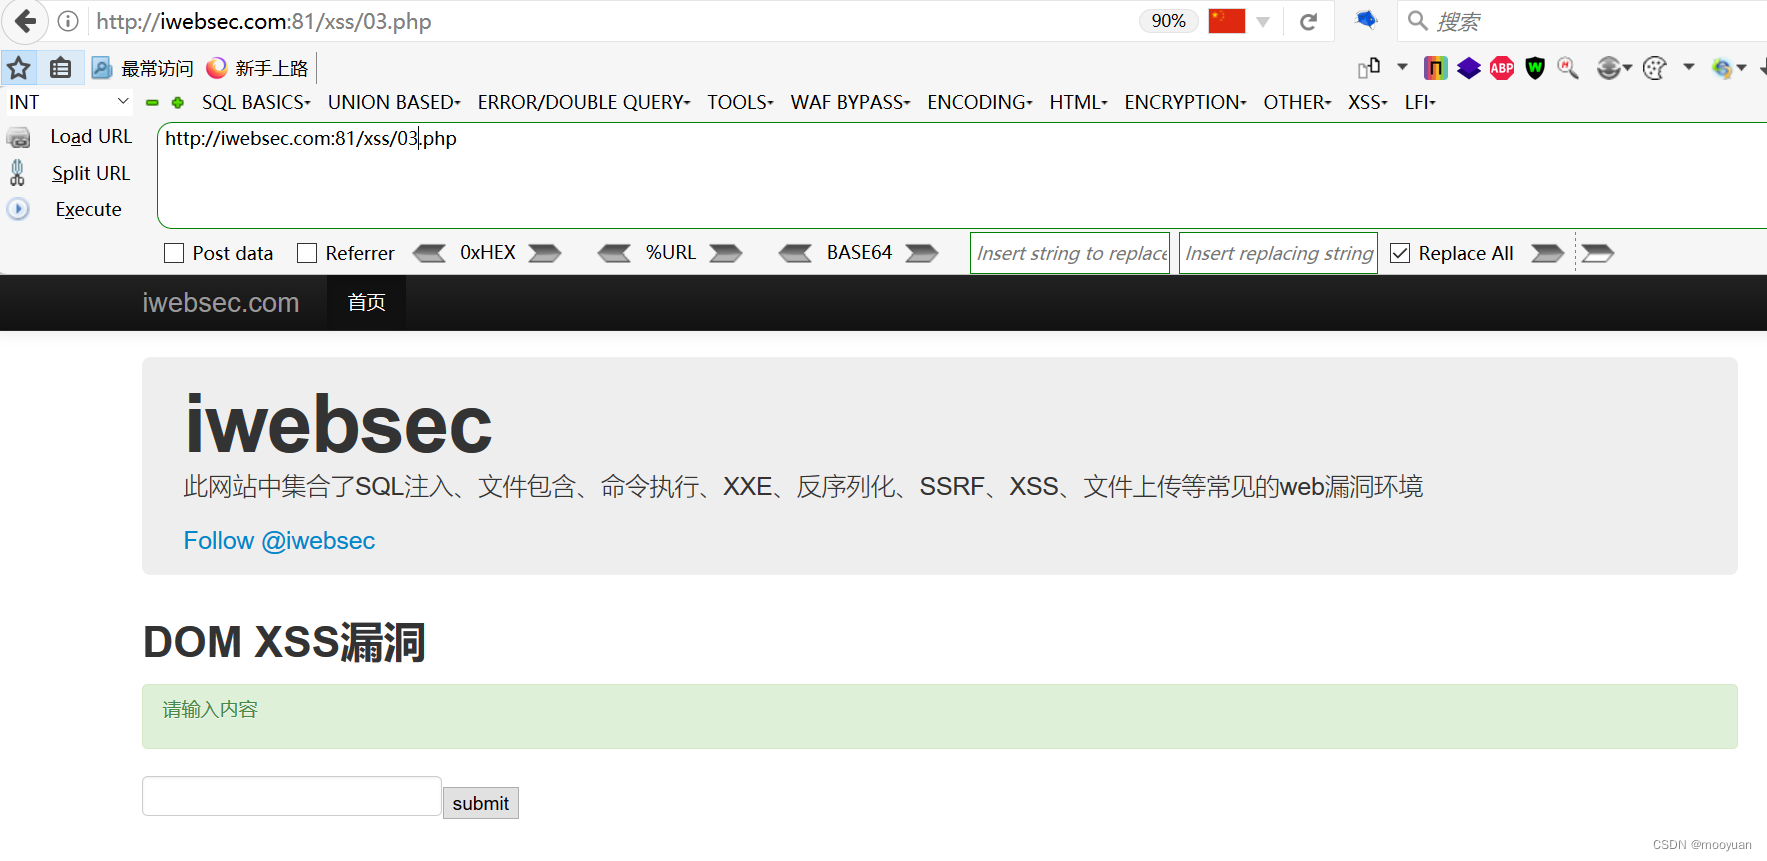Image resolution: width=1767 pixels, height=861 pixels.
Task: Open the bookmarks star icon
Action: 19,68
